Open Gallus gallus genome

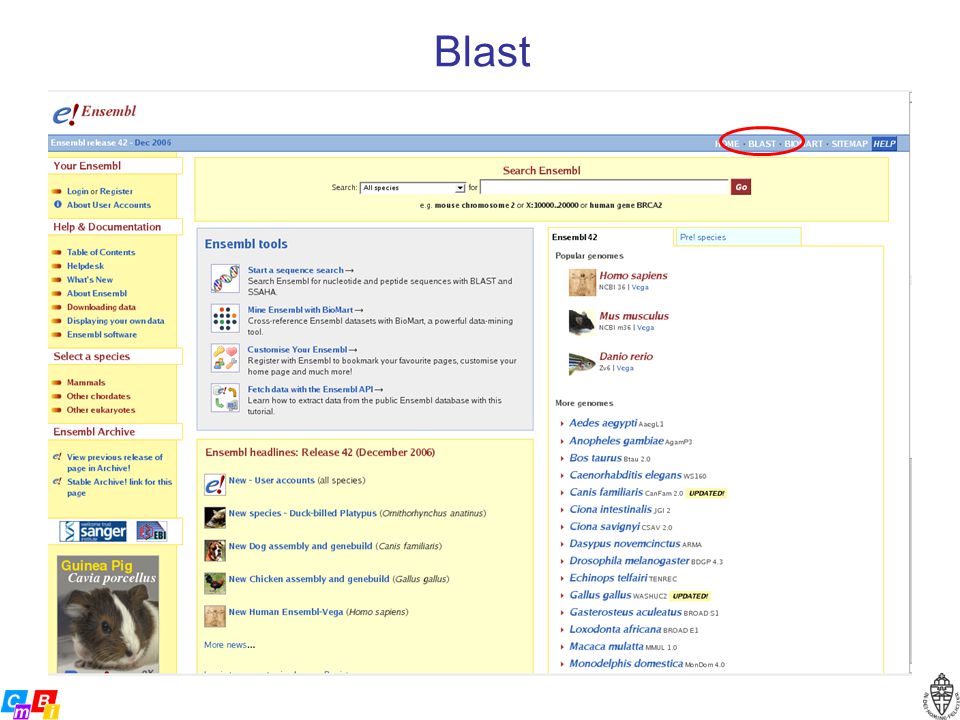pyautogui.click(x=600, y=595)
